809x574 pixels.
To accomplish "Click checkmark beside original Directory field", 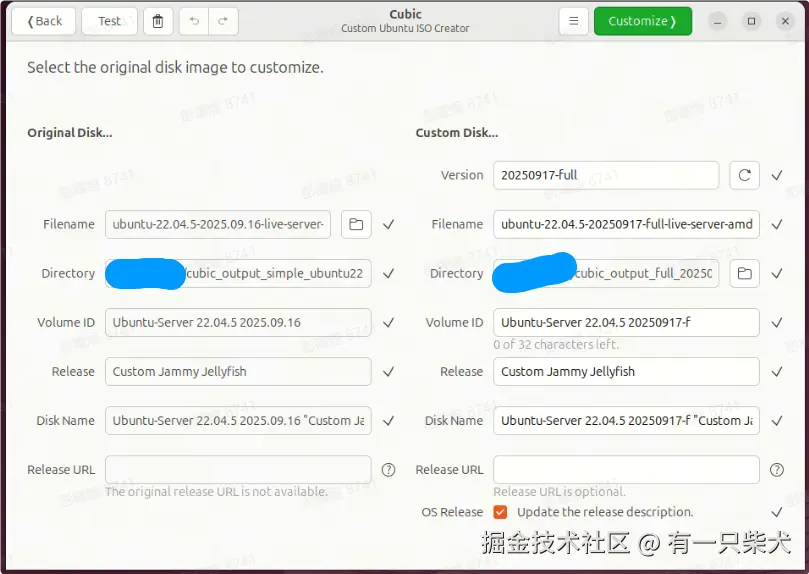I will click(389, 273).
